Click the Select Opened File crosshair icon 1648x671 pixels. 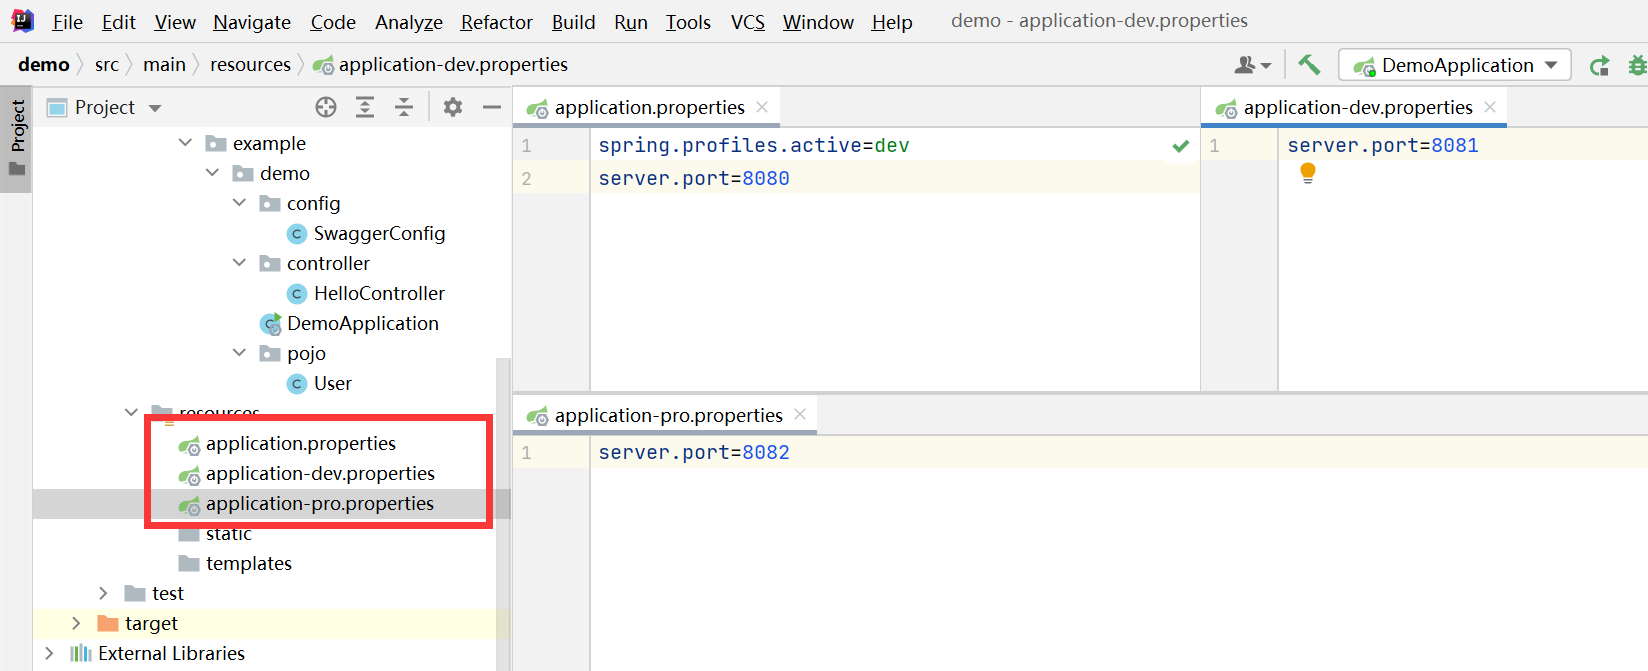[326, 108]
